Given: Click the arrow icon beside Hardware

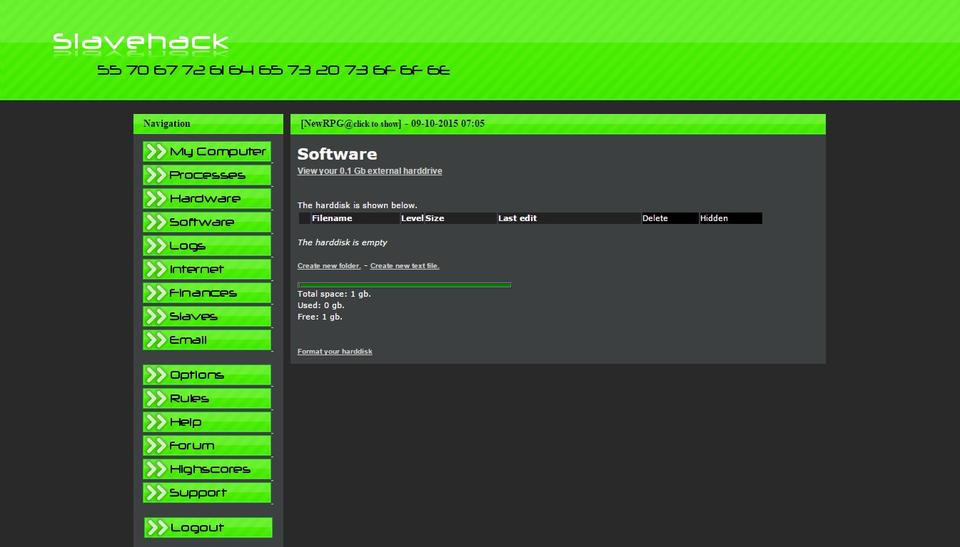Looking at the screenshot, I should (155, 199).
